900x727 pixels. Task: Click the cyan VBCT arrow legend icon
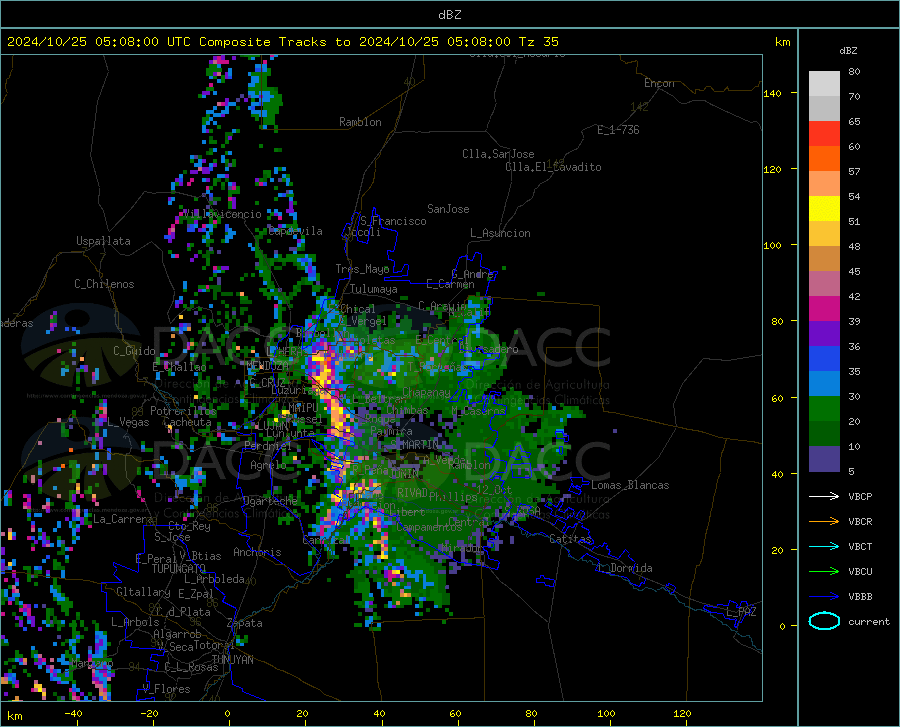pyautogui.click(x=824, y=546)
